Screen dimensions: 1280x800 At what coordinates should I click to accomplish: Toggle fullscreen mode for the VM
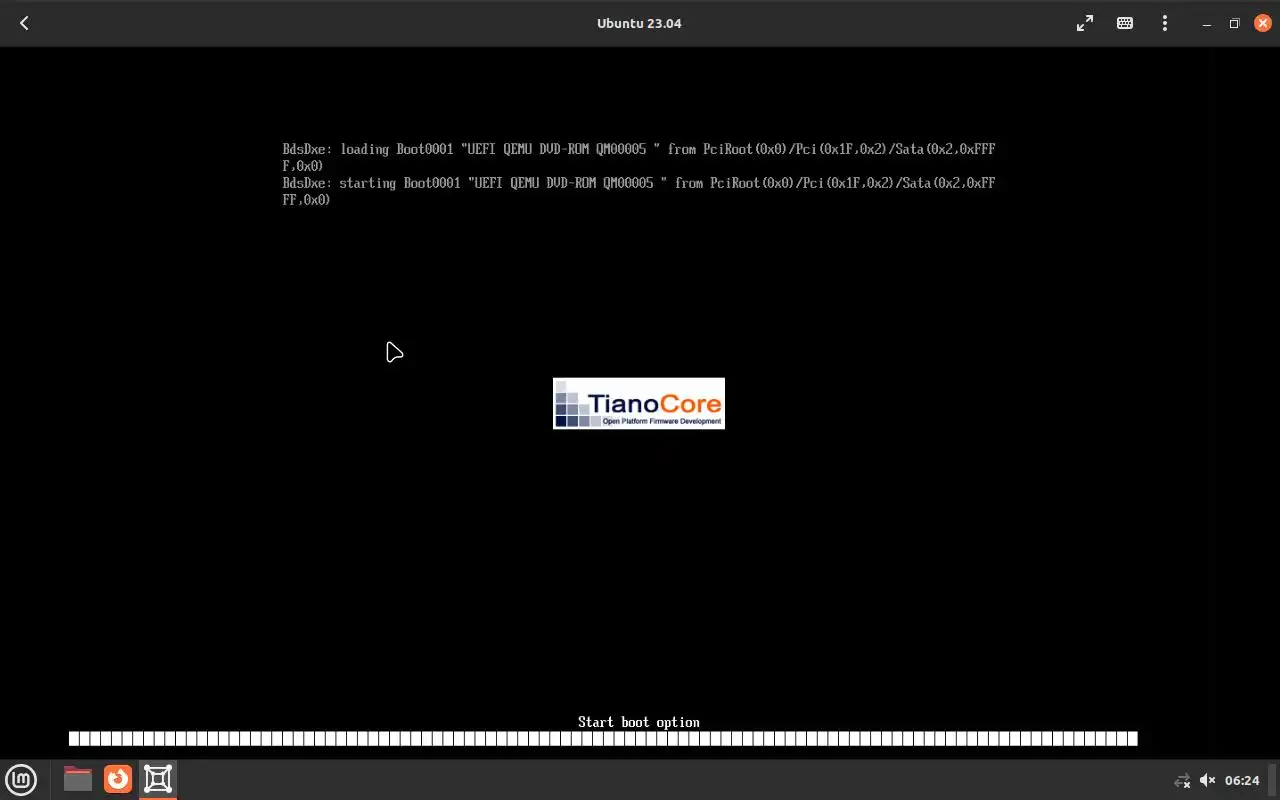(1085, 23)
